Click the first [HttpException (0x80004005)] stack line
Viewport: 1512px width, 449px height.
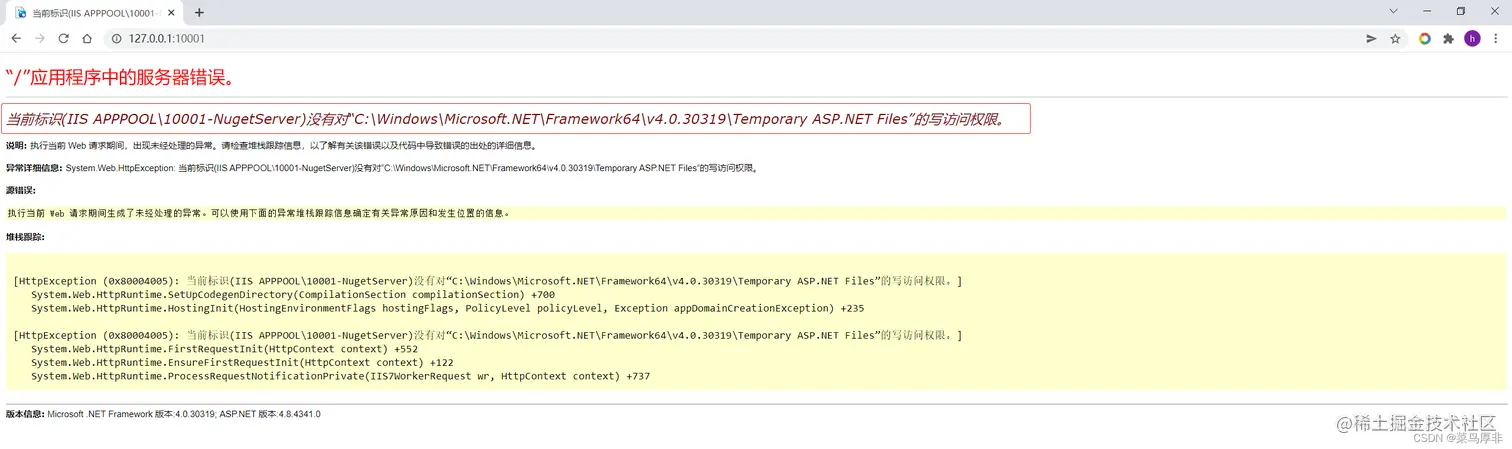click(x=488, y=281)
